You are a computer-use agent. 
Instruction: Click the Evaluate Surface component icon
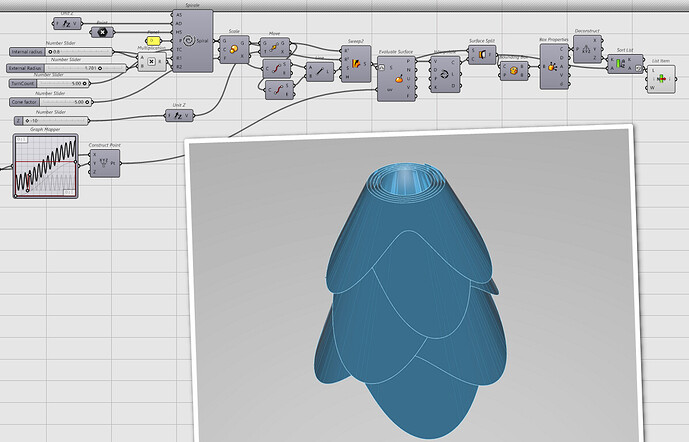[399, 79]
